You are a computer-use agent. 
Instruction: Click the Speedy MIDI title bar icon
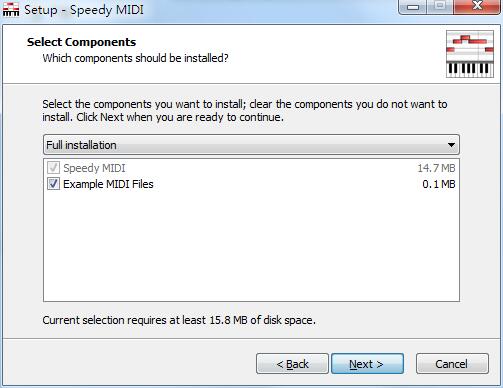pos(11,9)
